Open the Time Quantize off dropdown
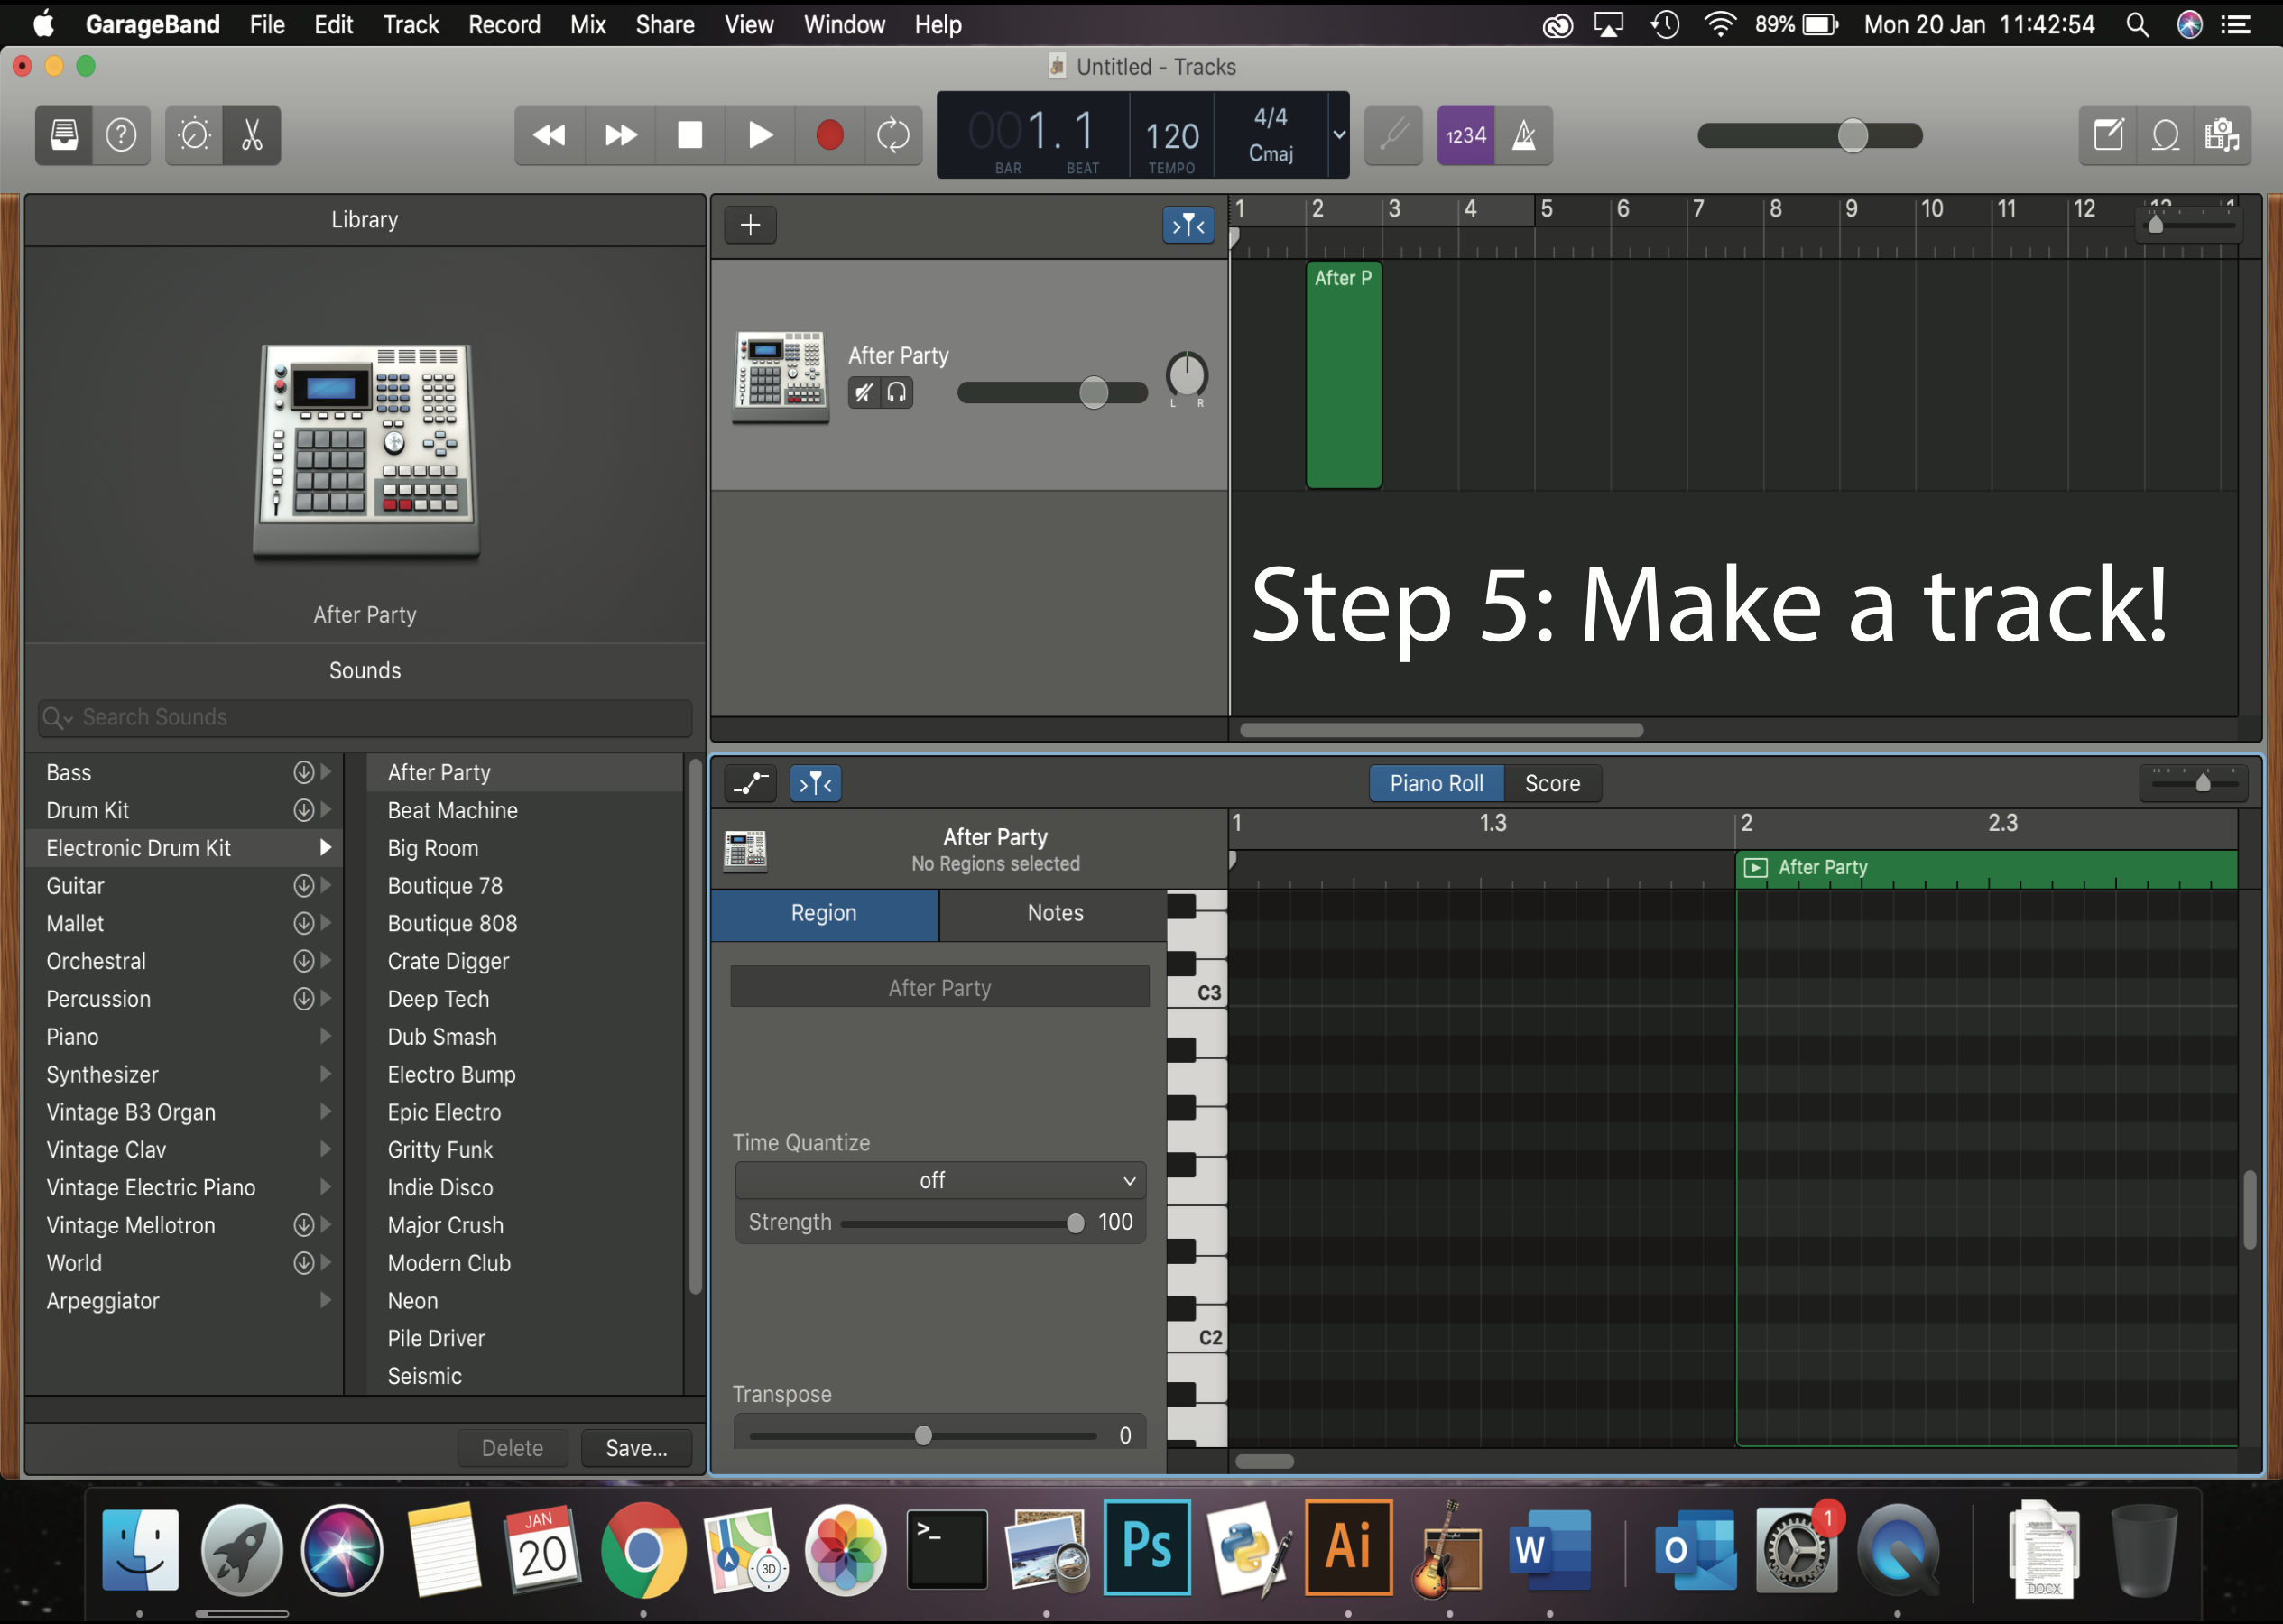Image resolution: width=2283 pixels, height=1624 pixels. 941,1180
